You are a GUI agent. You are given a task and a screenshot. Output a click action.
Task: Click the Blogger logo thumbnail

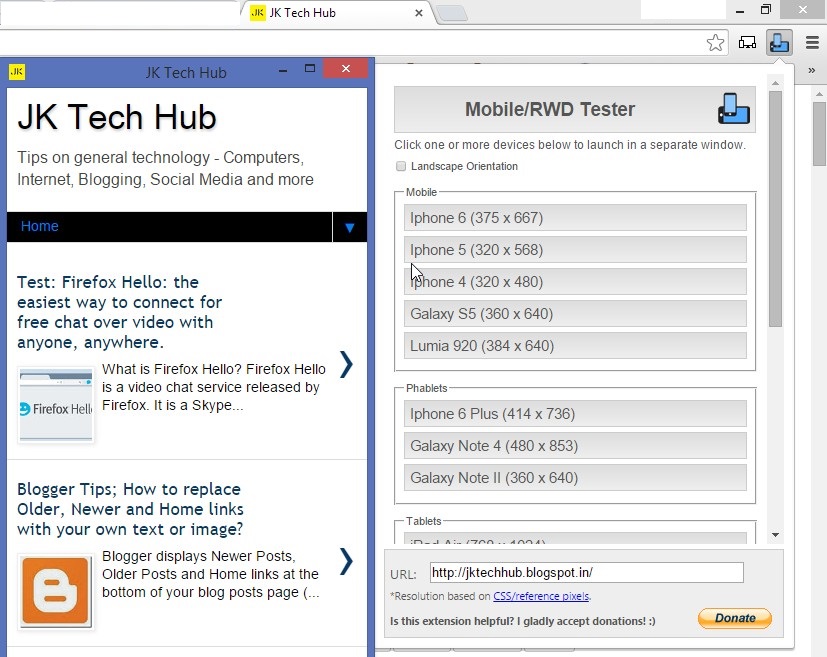click(56, 592)
